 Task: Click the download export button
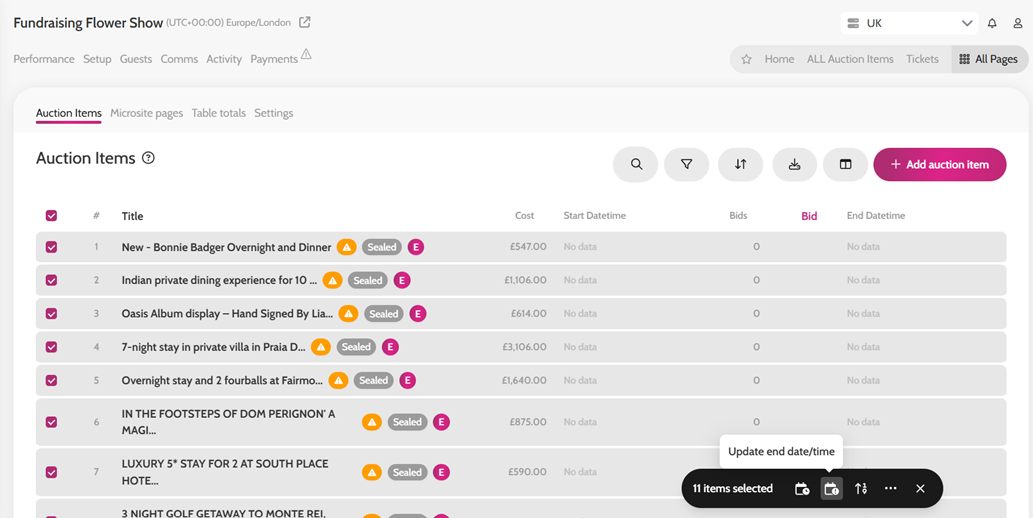click(x=795, y=165)
